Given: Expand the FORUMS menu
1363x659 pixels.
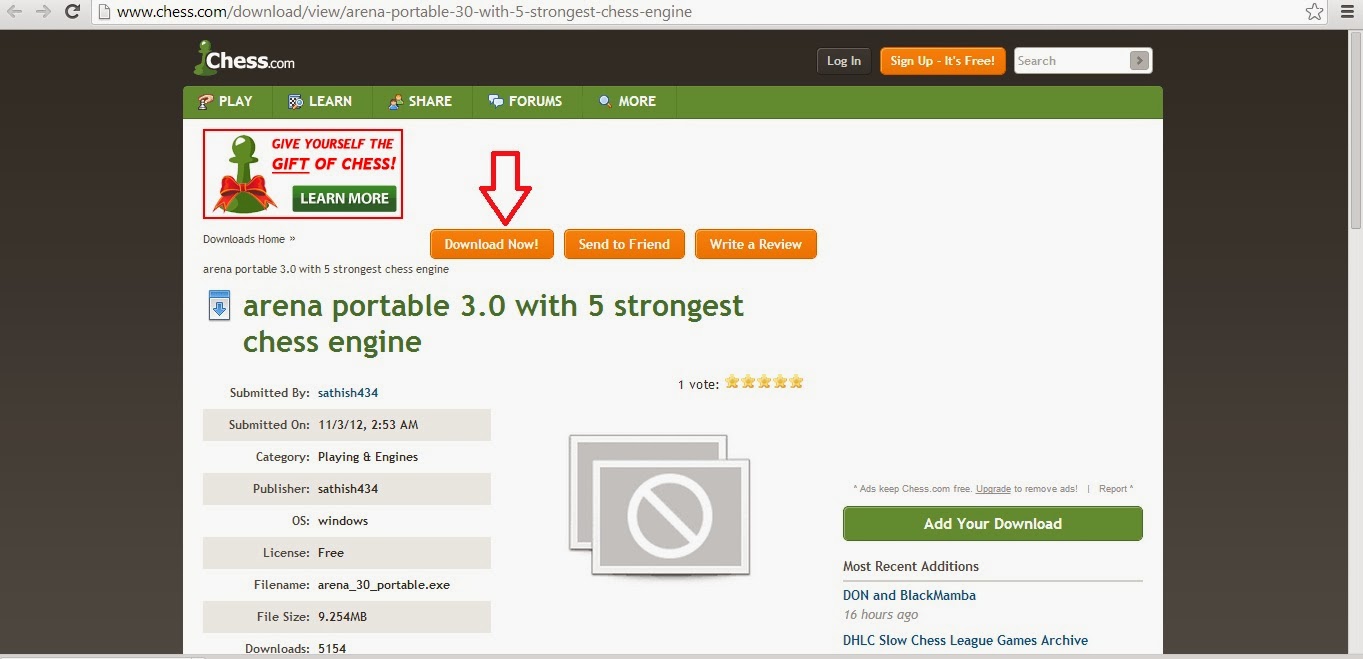Looking at the screenshot, I should coord(525,101).
